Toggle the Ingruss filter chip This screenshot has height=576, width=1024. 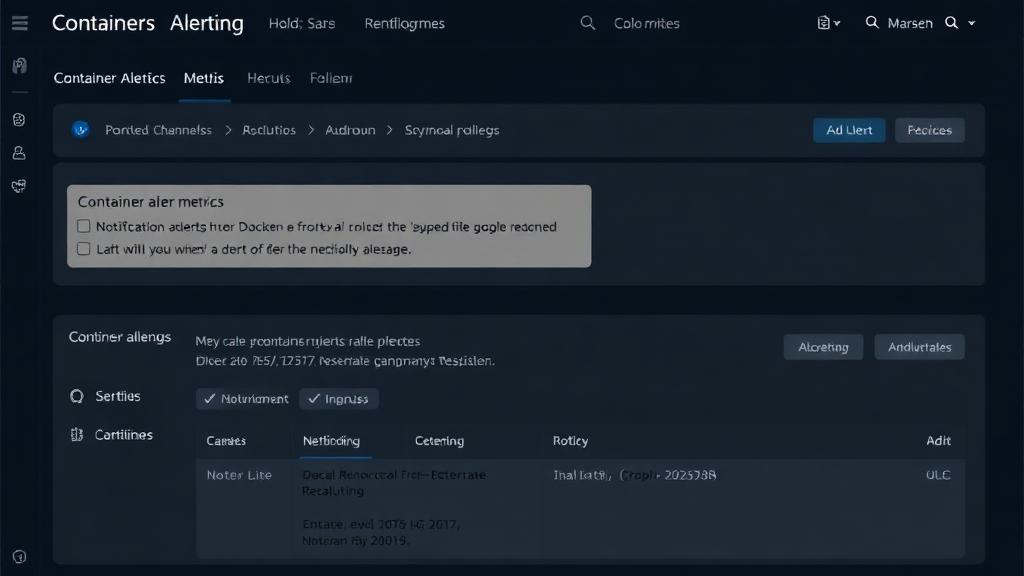tap(338, 398)
